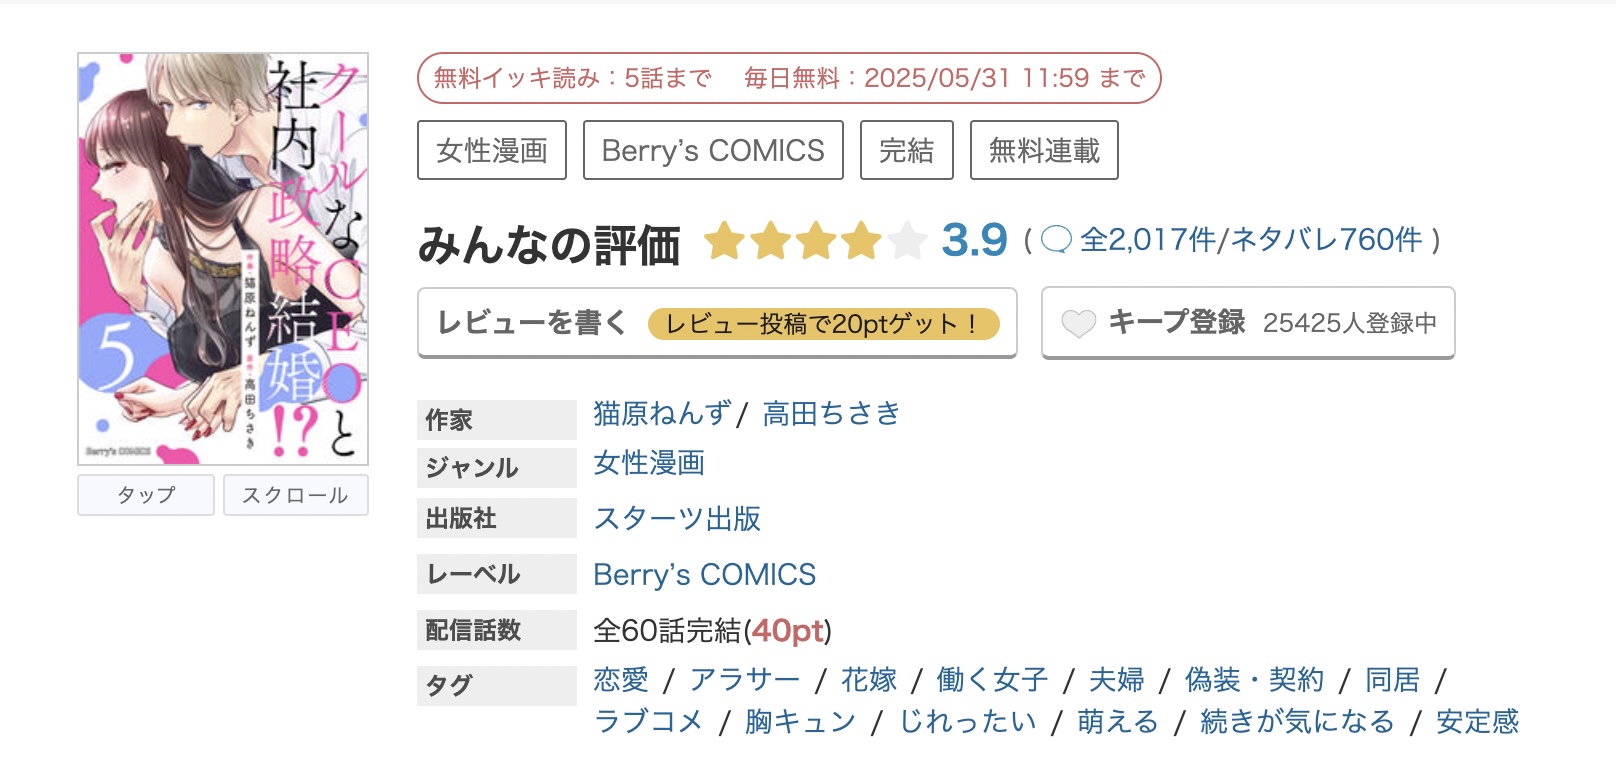The image size is (1616, 774).
Task: Click the 女性漫画 genre link
Action: pyautogui.click(x=649, y=463)
